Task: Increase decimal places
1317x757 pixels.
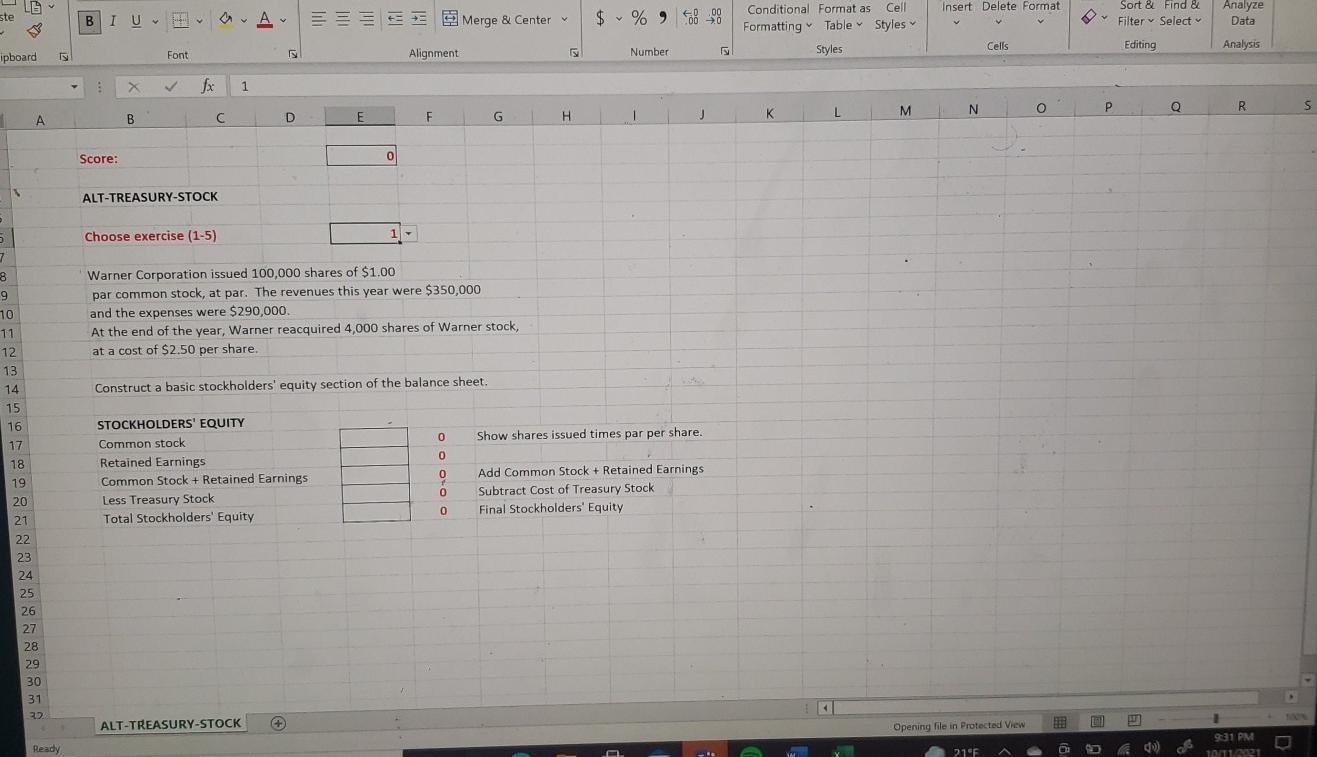Action: [x=691, y=18]
